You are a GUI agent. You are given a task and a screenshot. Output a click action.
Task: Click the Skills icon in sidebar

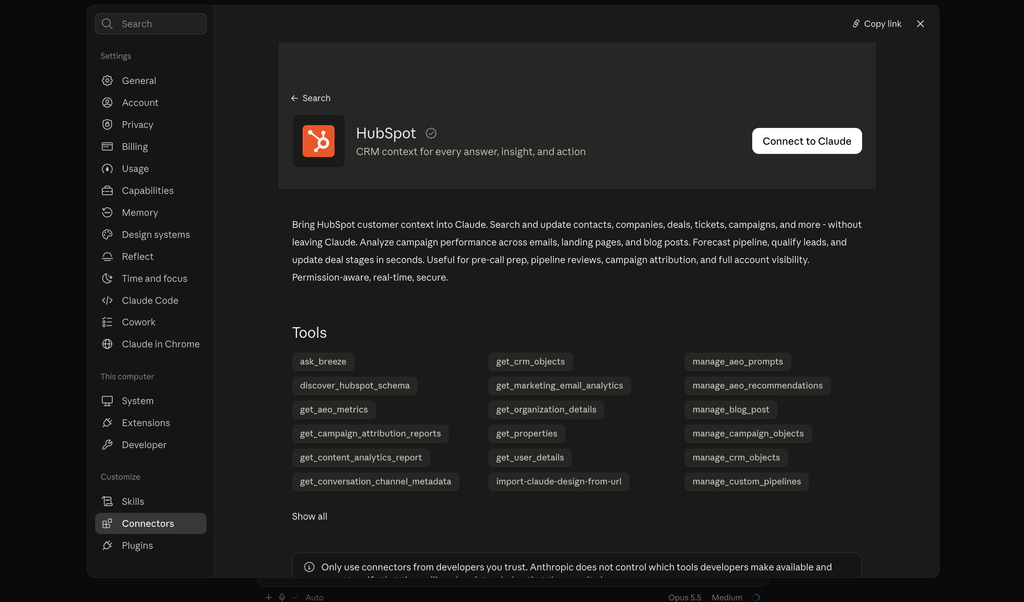107,501
